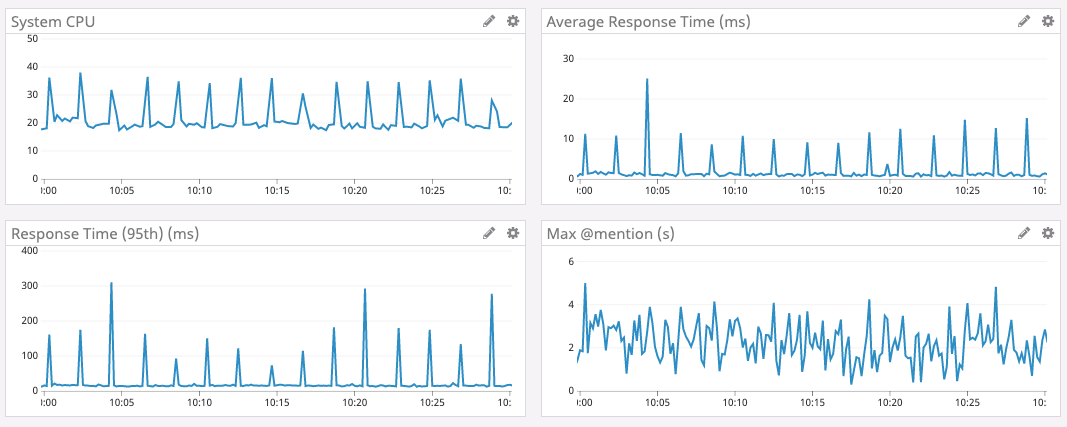This screenshot has width=1067, height=427.
Task: Click the System CPU panel title
Action: coord(53,22)
